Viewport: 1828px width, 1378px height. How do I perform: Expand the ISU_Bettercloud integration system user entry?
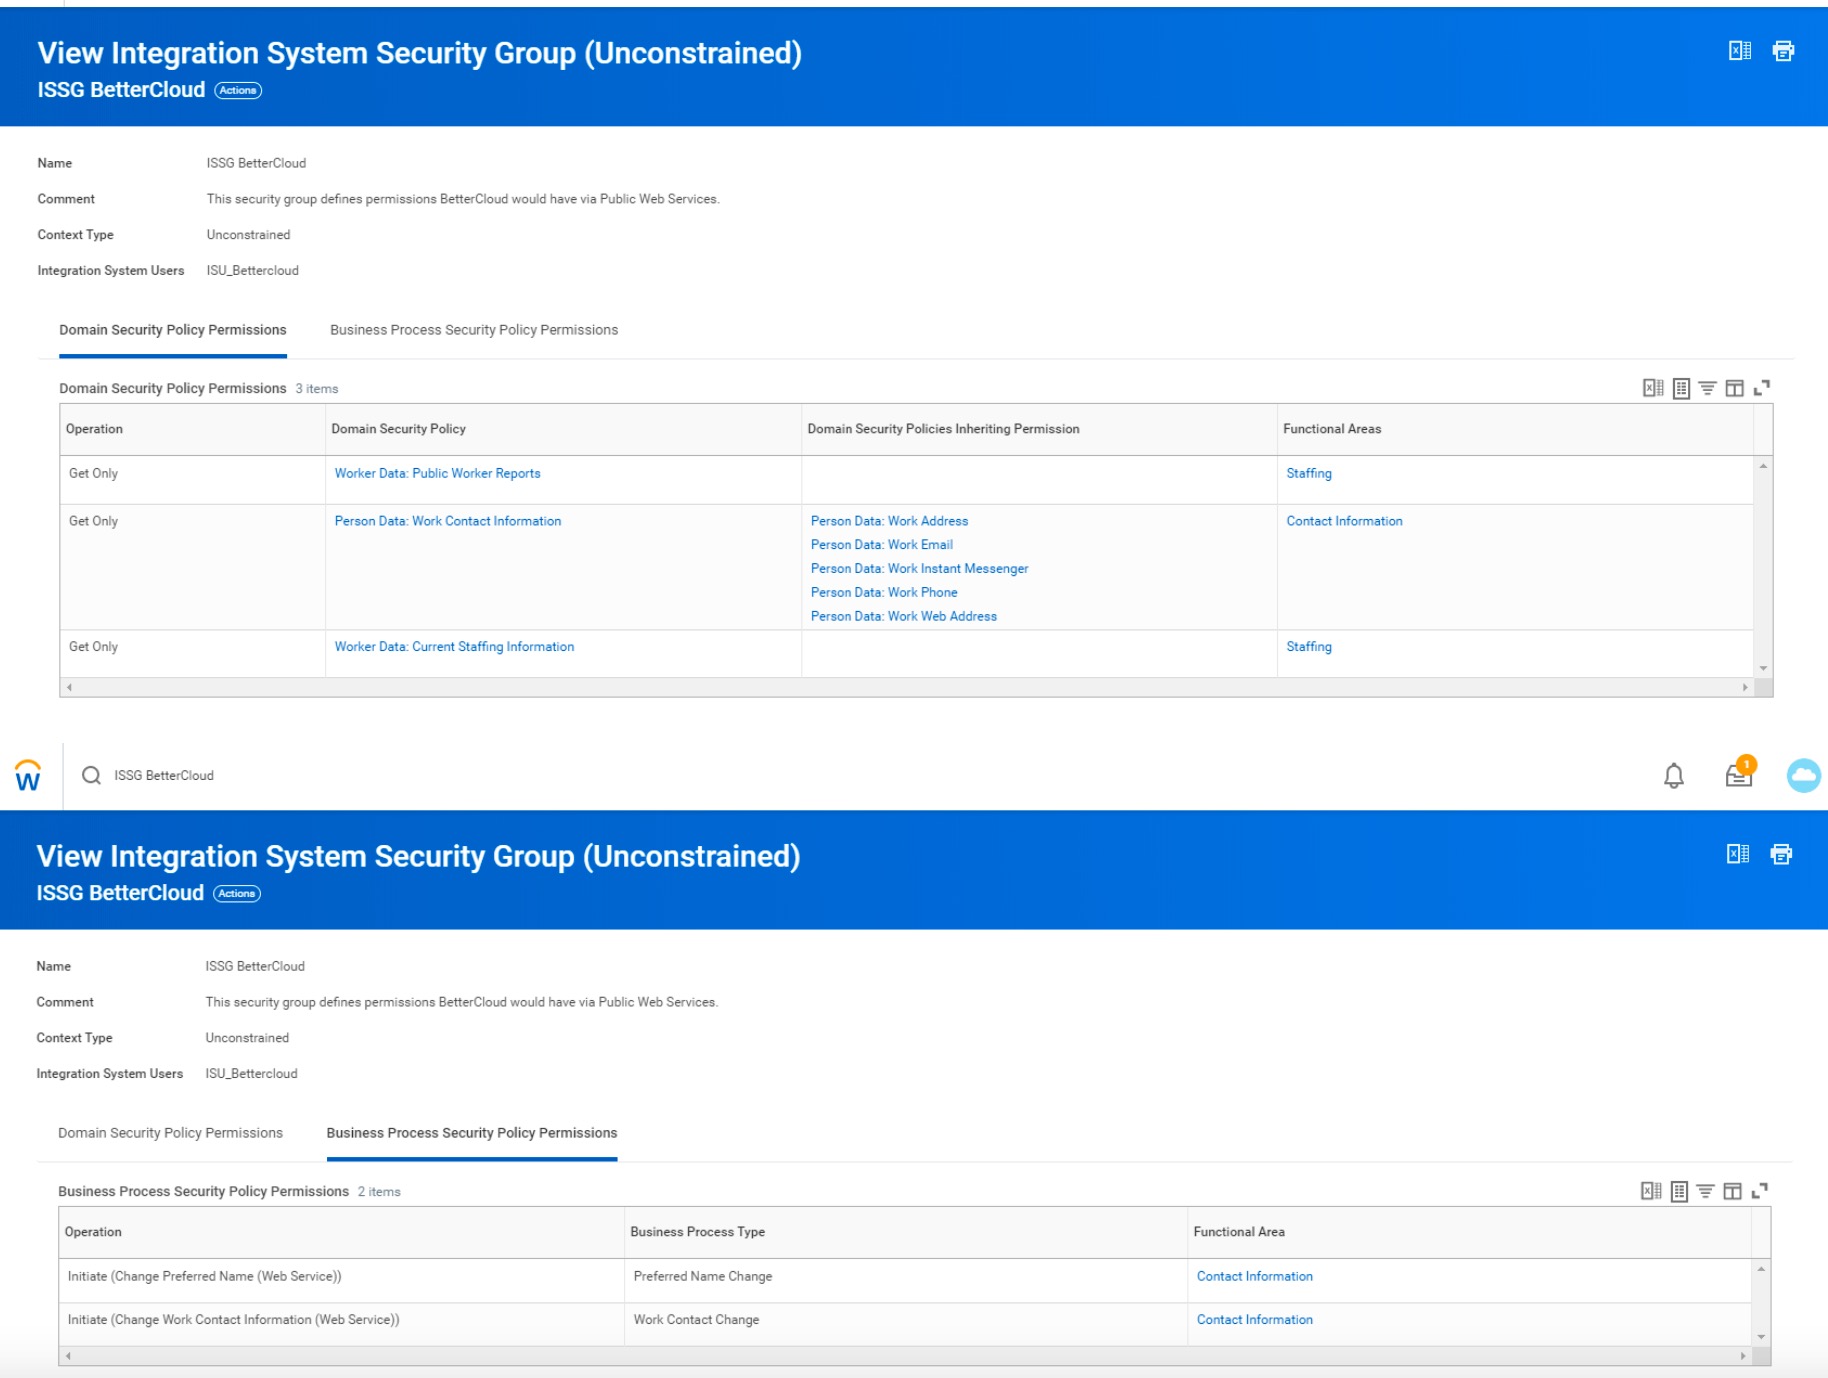pos(251,270)
